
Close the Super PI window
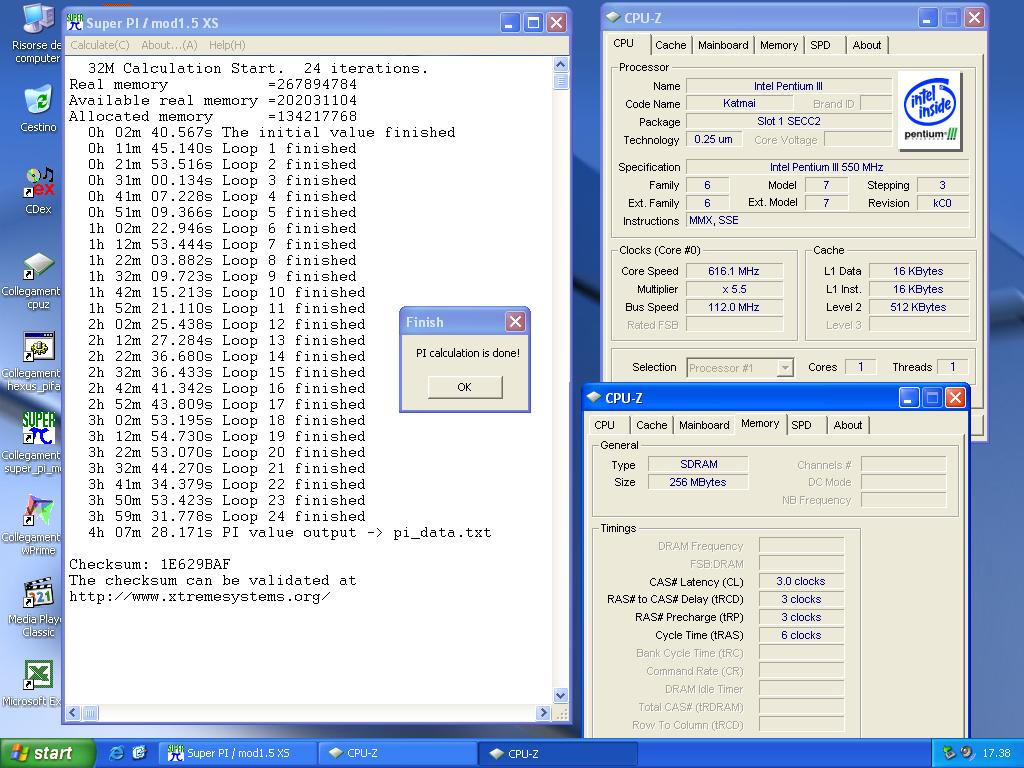click(x=556, y=23)
